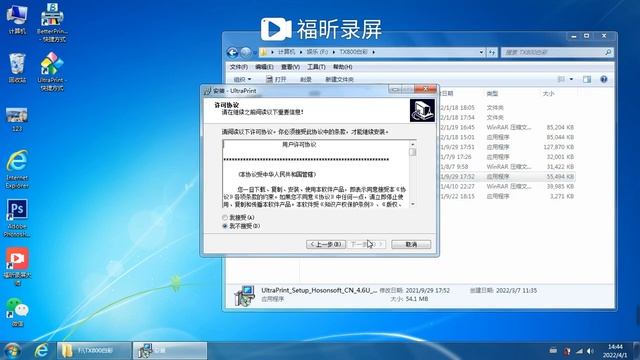Open the 编辑(E) menu

264,67
